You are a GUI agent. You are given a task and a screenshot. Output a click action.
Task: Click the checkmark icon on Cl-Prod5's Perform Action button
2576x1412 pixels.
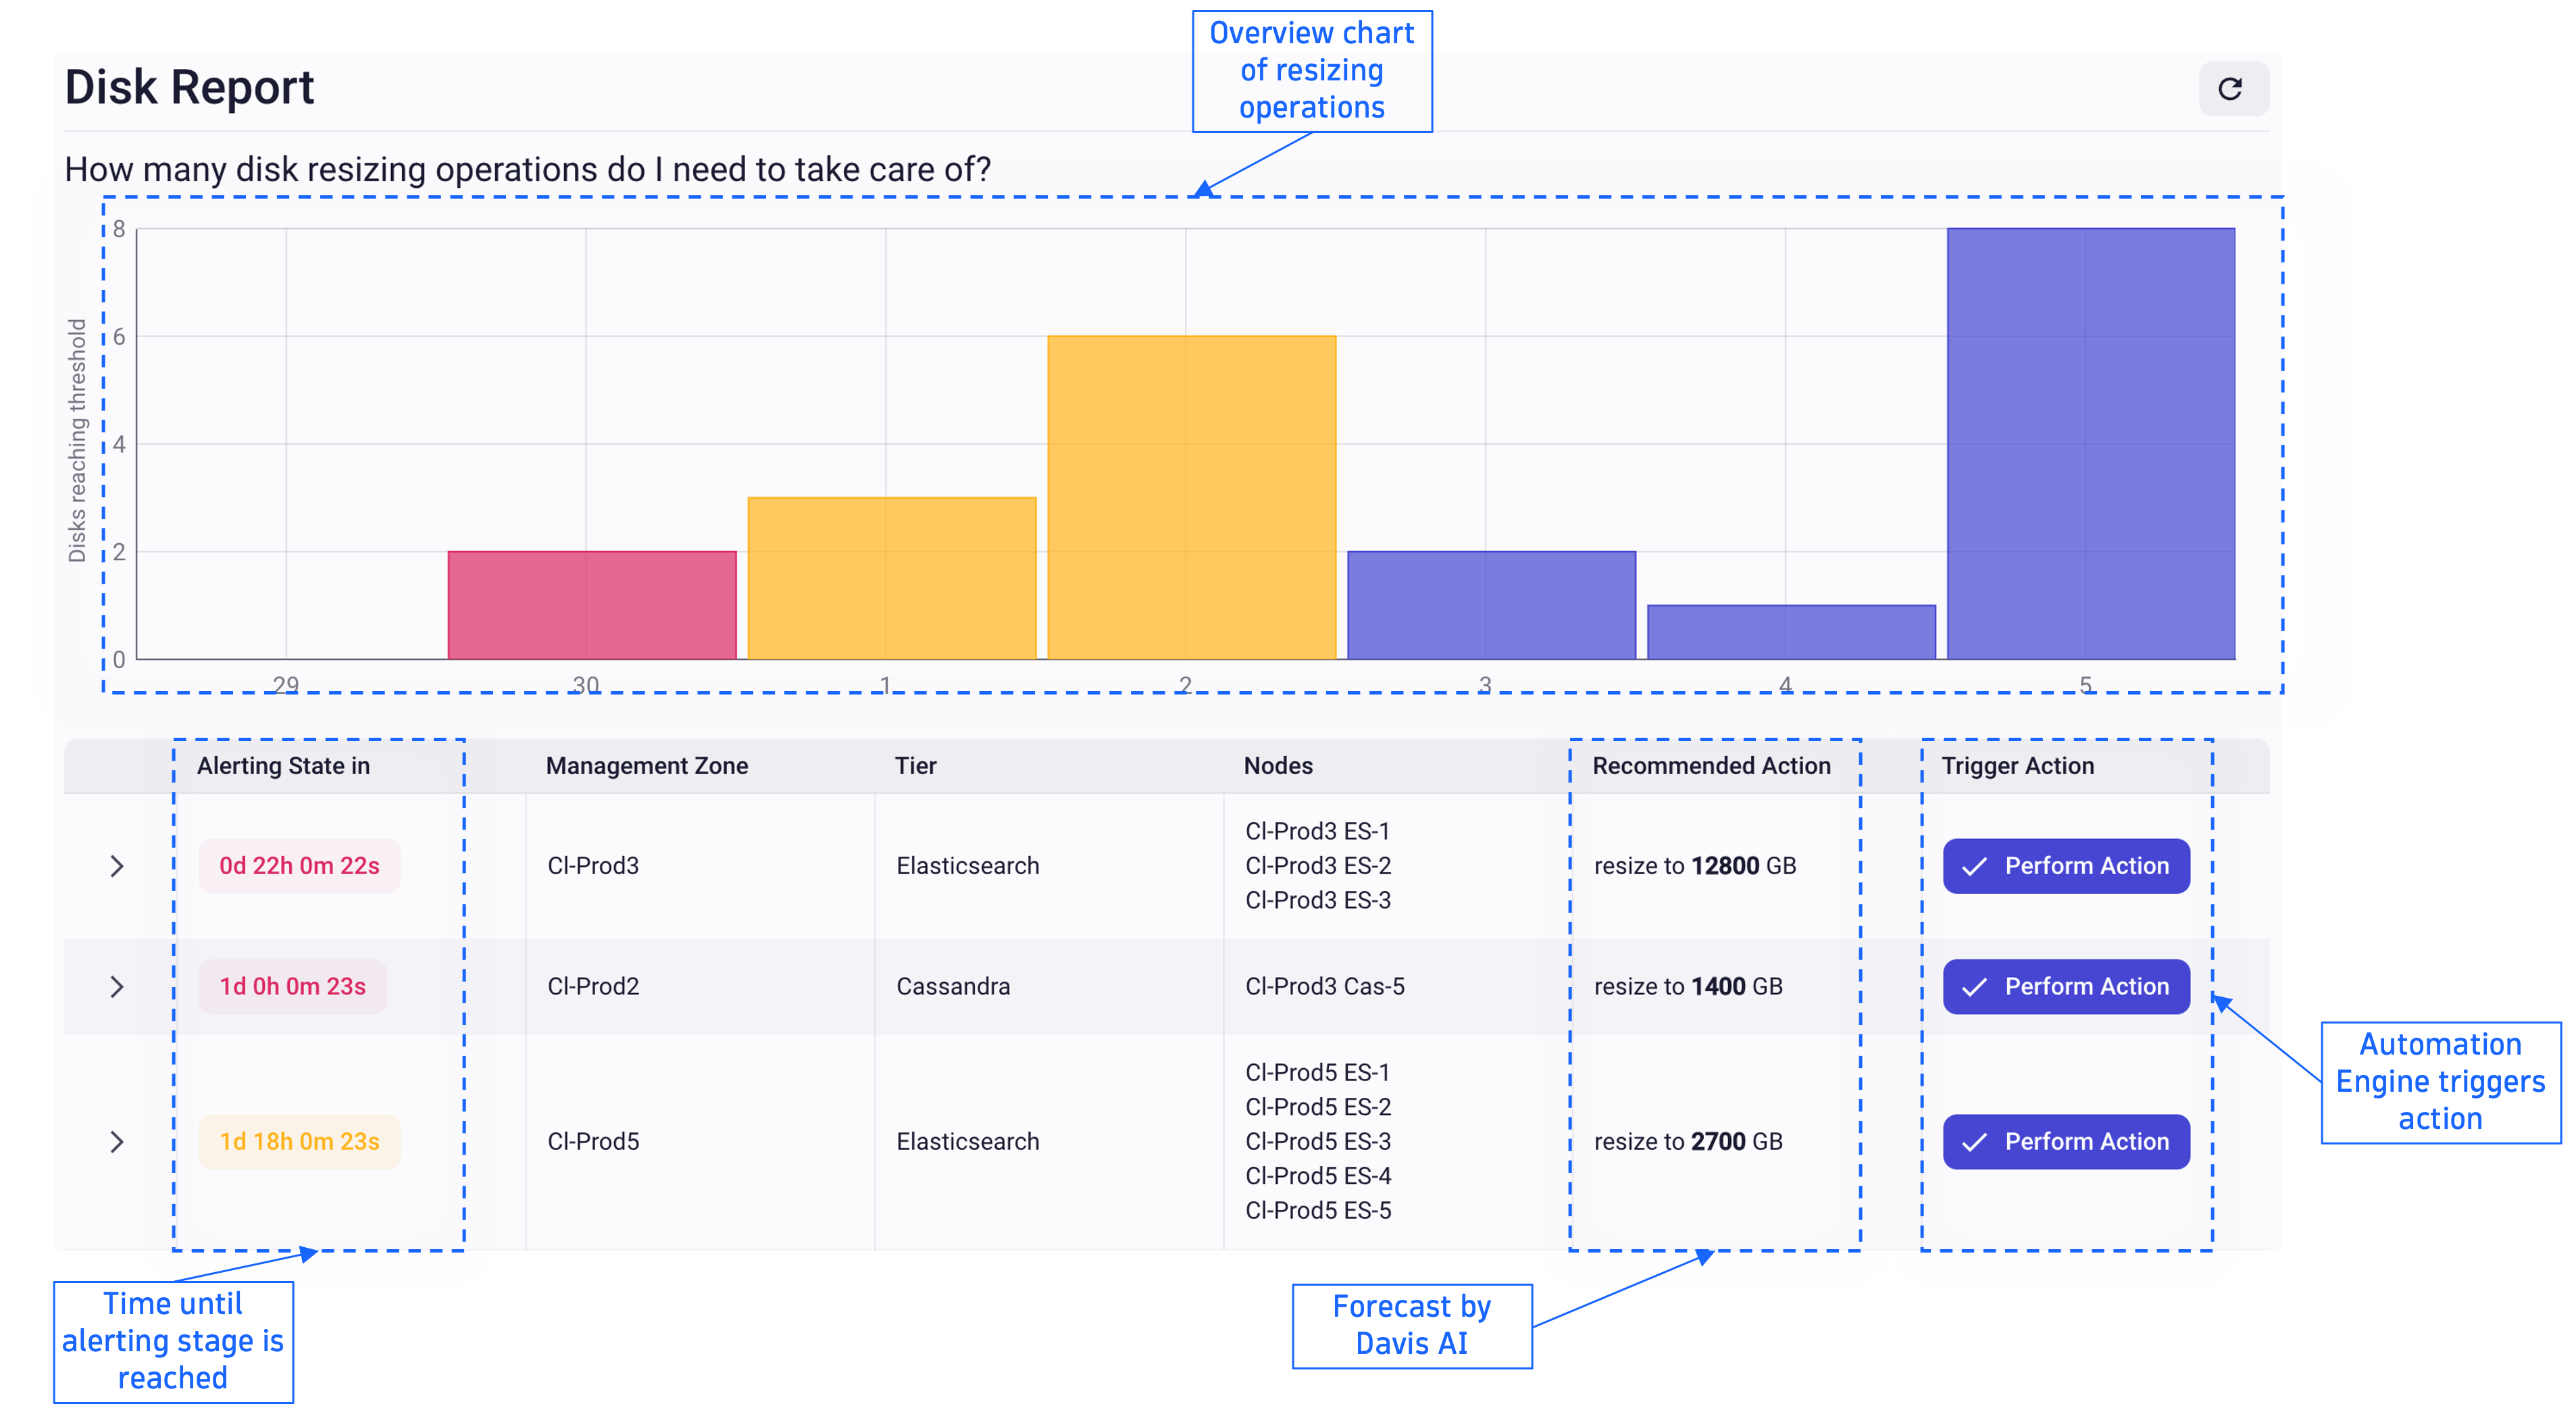(1973, 1141)
